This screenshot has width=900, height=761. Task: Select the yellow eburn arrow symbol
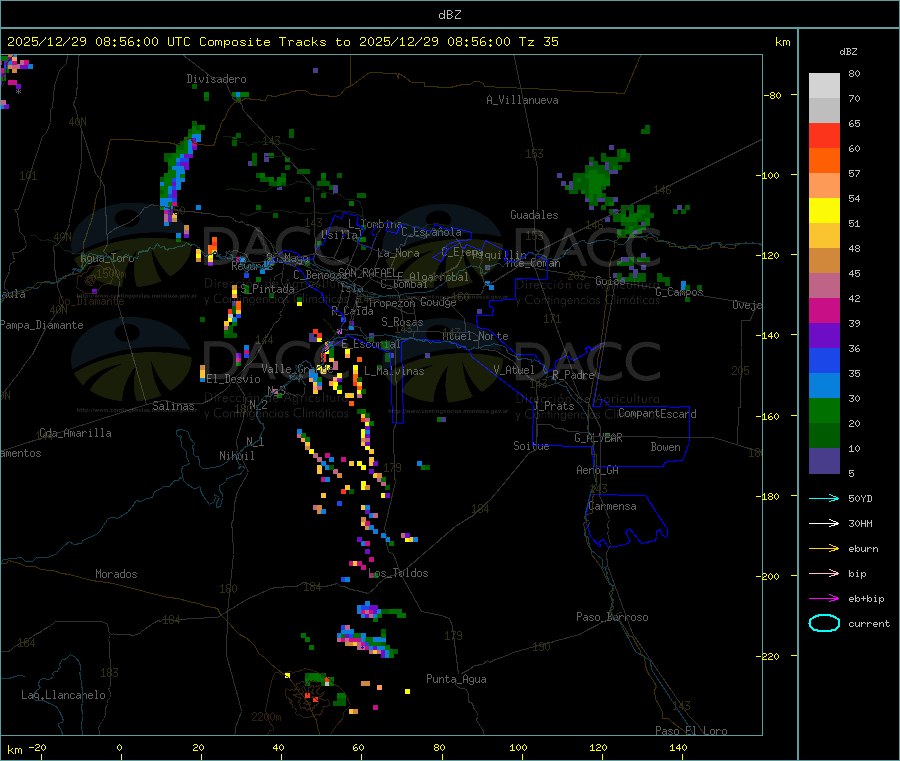tap(824, 549)
